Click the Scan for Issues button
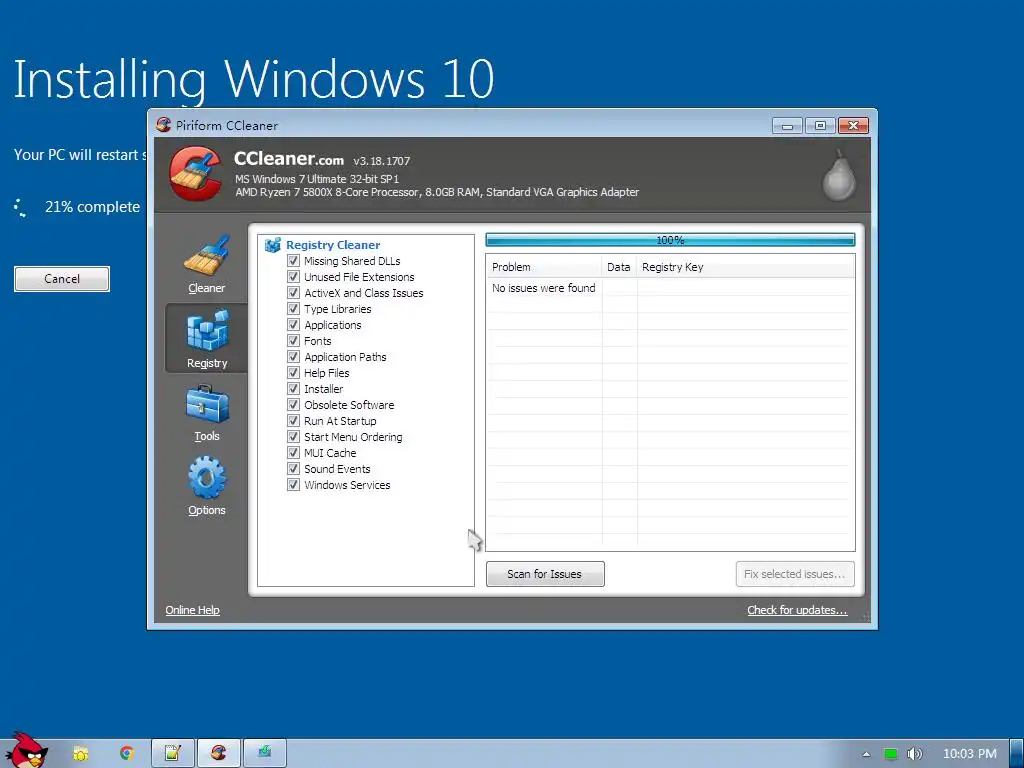This screenshot has width=1024, height=768. coord(545,574)
